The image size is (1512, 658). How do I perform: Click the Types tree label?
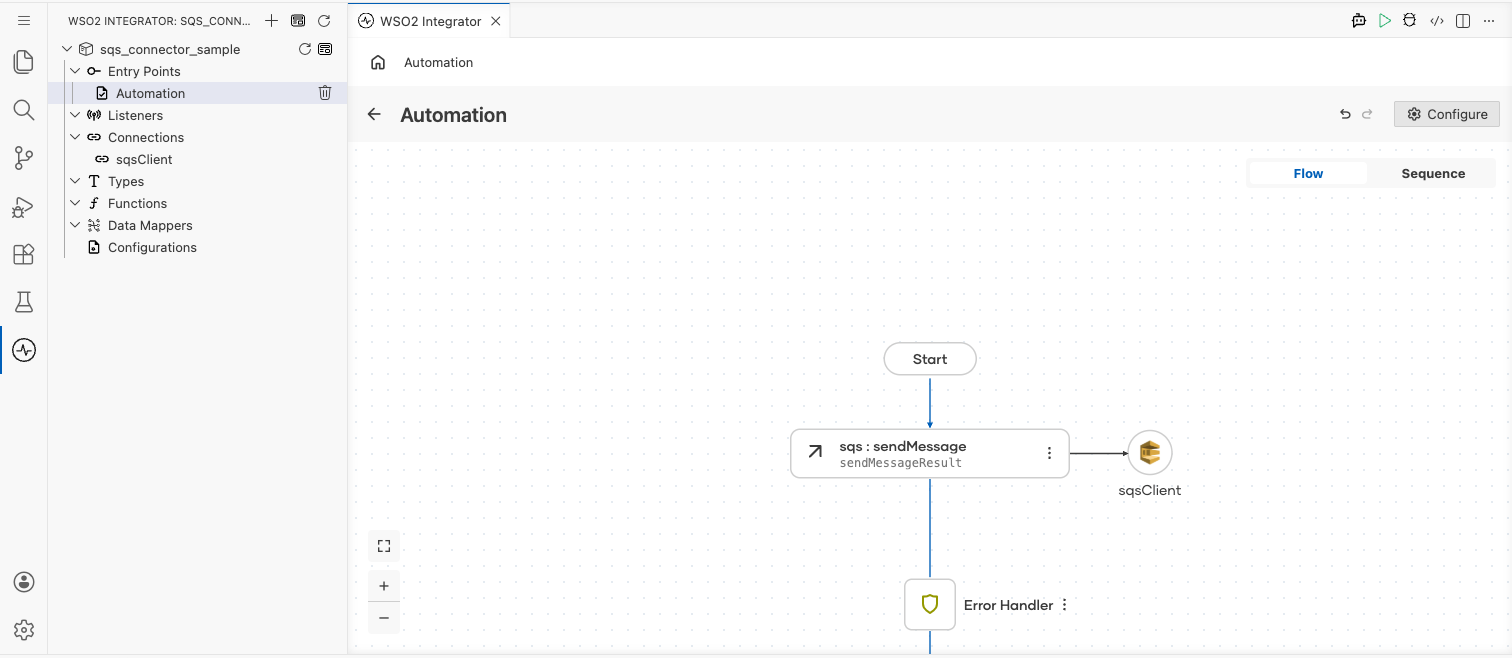tap(126, 181)
